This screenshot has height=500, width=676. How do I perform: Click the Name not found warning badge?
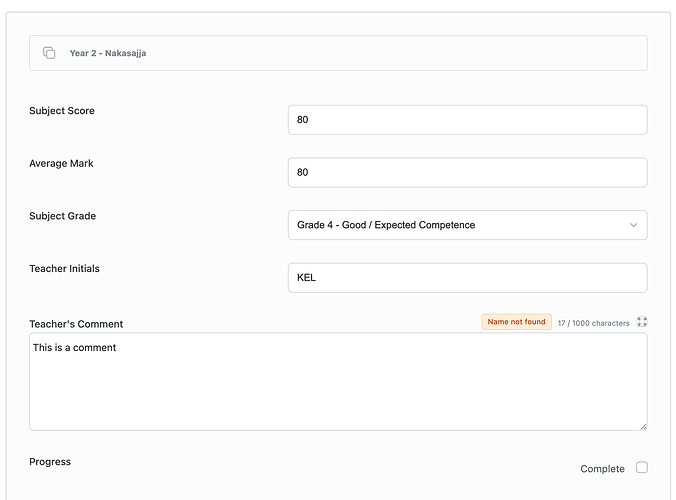tap(516, 322)
